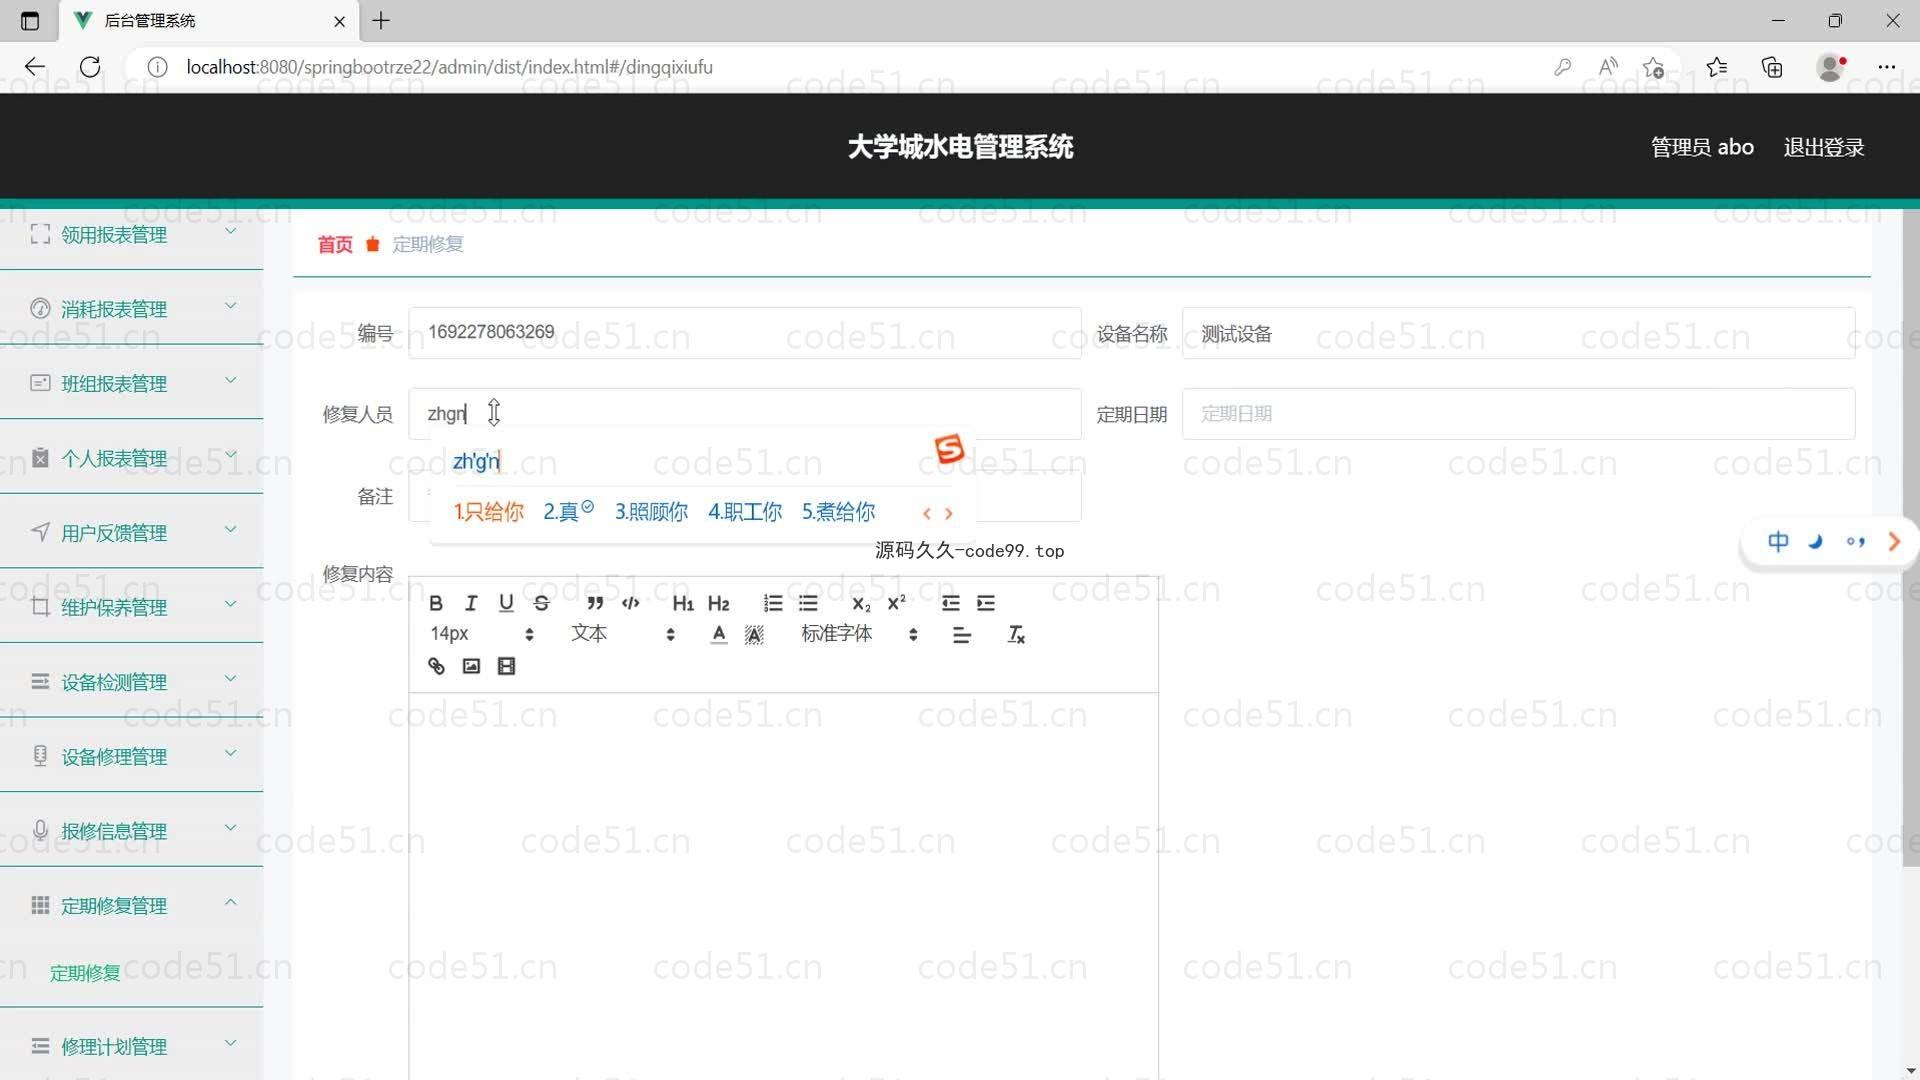
Task: Open text color picker
Action: click(718, 634)
